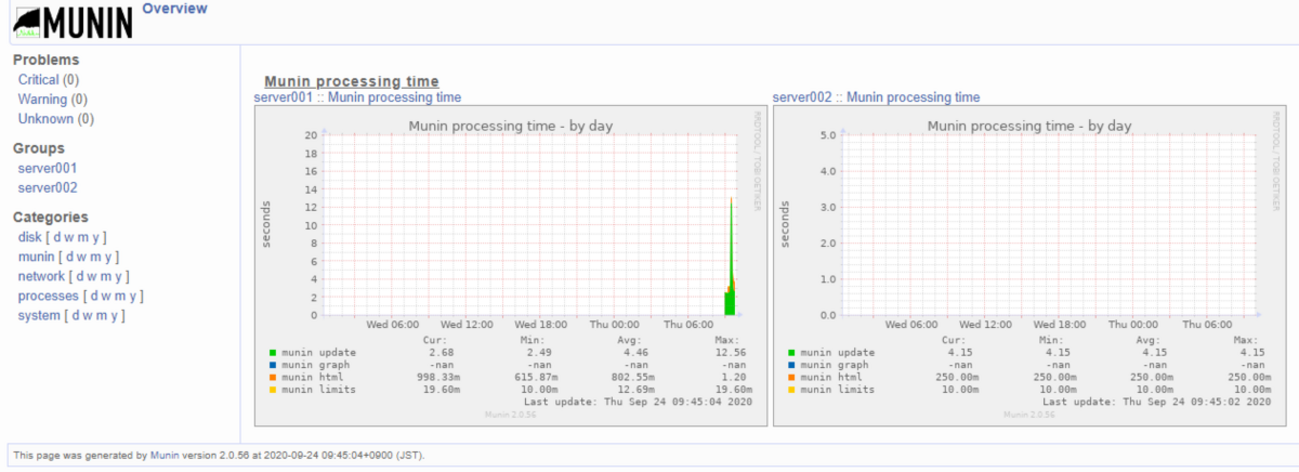Show system category weekly view 'w'
The height and width of the screenshot is (472, 1299).
(x=88, y=316)
